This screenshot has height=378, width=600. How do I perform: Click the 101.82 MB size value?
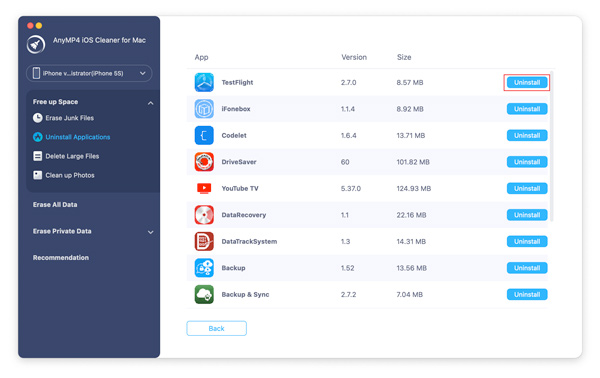[x=413, y=162]
